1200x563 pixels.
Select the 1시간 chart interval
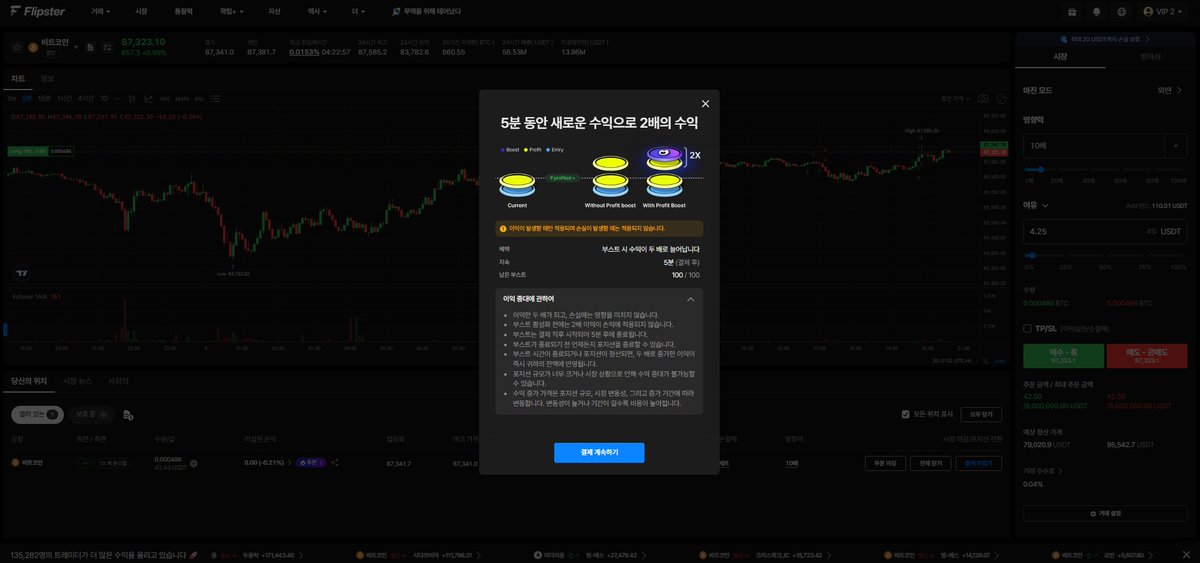[x=64, y=99]
